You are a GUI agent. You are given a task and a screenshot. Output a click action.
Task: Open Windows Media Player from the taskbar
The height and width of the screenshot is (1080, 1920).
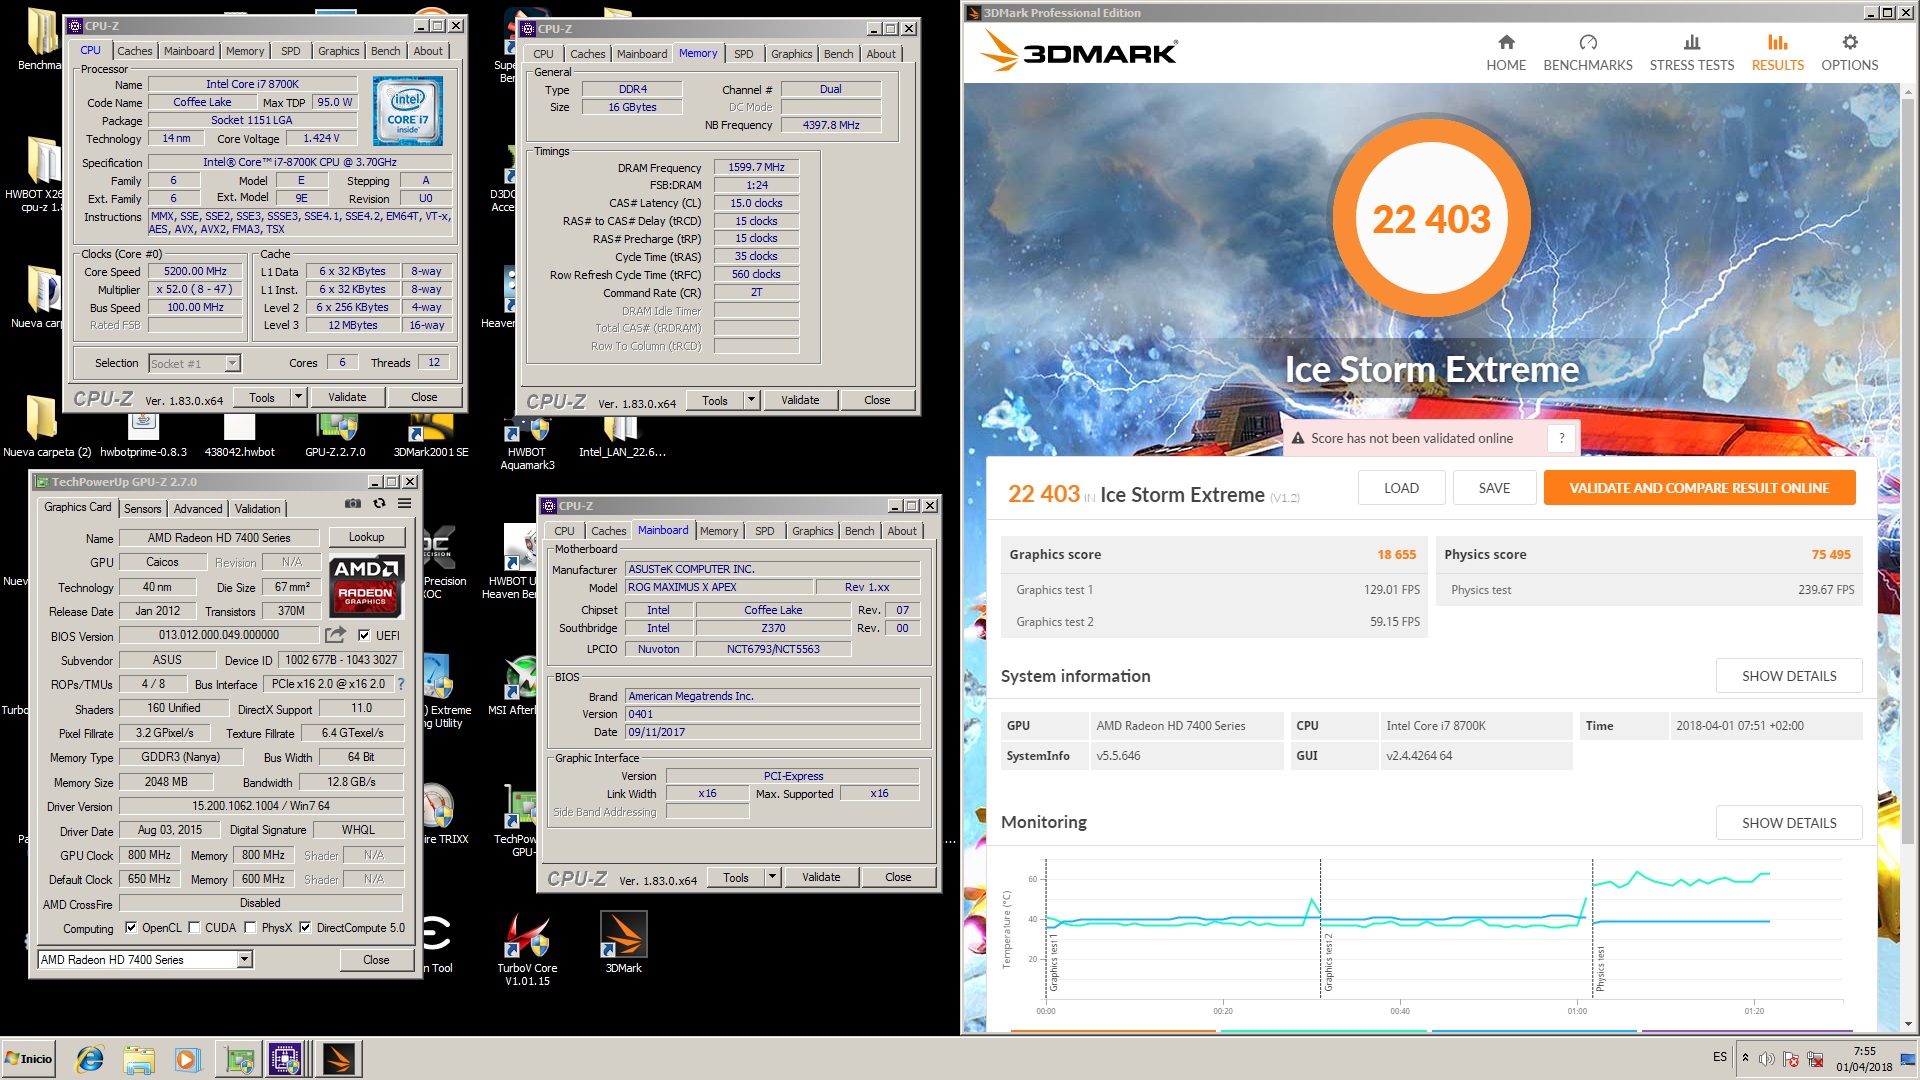[187, 1059]
